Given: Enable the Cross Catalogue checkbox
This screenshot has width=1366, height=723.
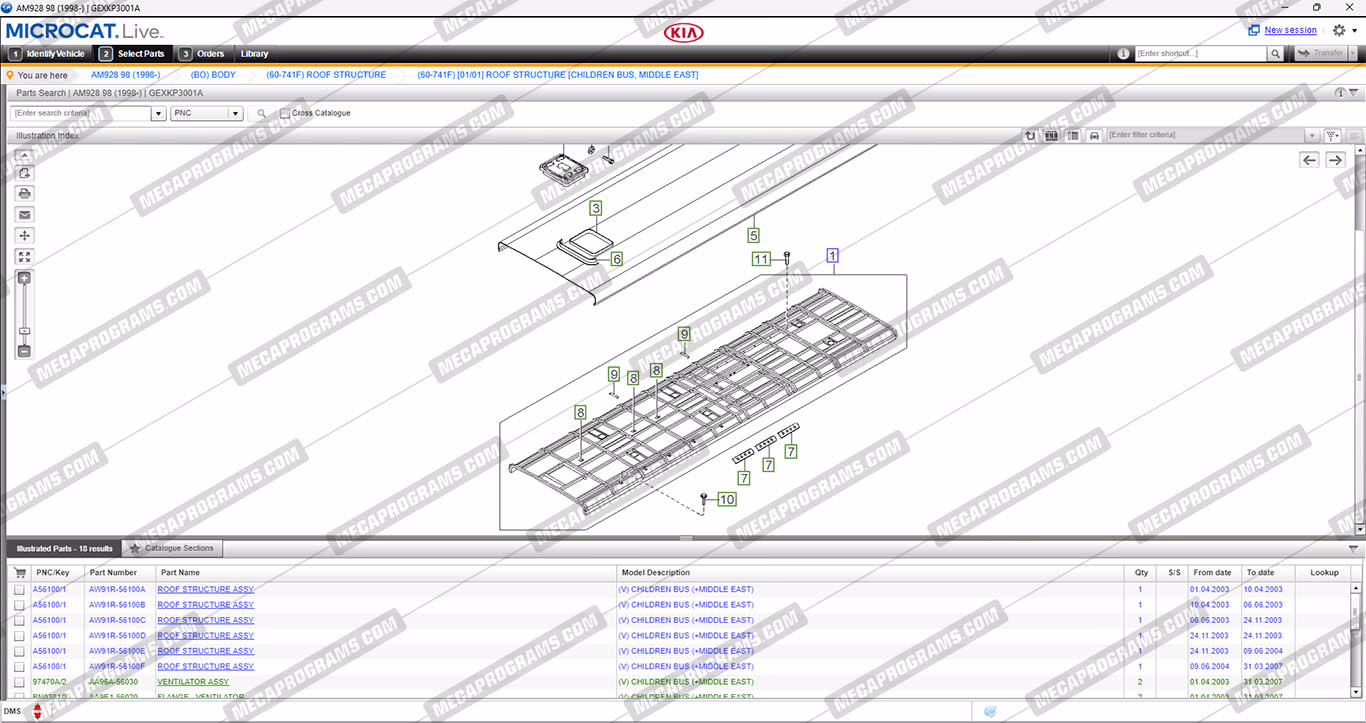Looking at the screenshot, I should click(285, 114).
